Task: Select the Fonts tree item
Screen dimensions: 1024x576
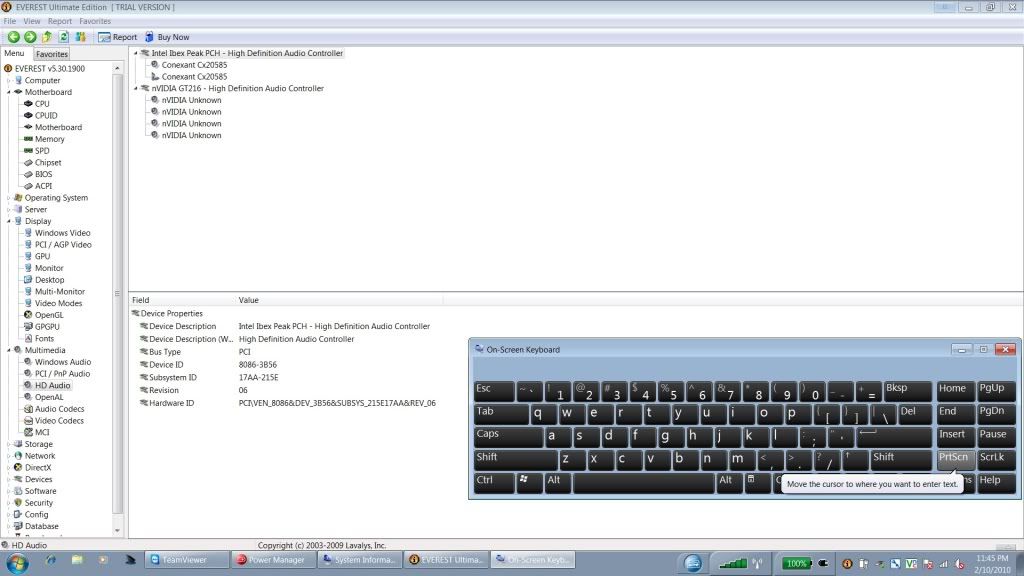Action: [44, 339]
